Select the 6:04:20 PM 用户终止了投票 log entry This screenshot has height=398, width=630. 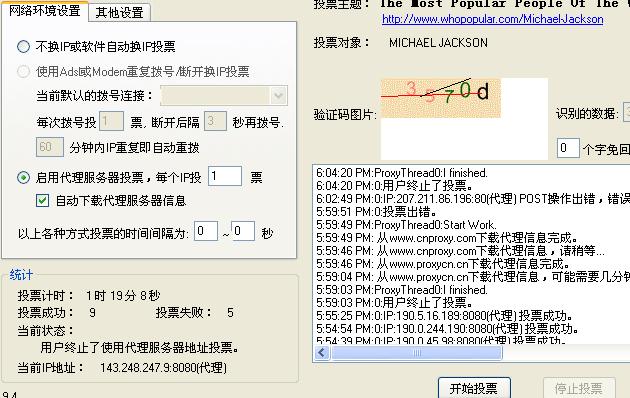pos(395,186)
